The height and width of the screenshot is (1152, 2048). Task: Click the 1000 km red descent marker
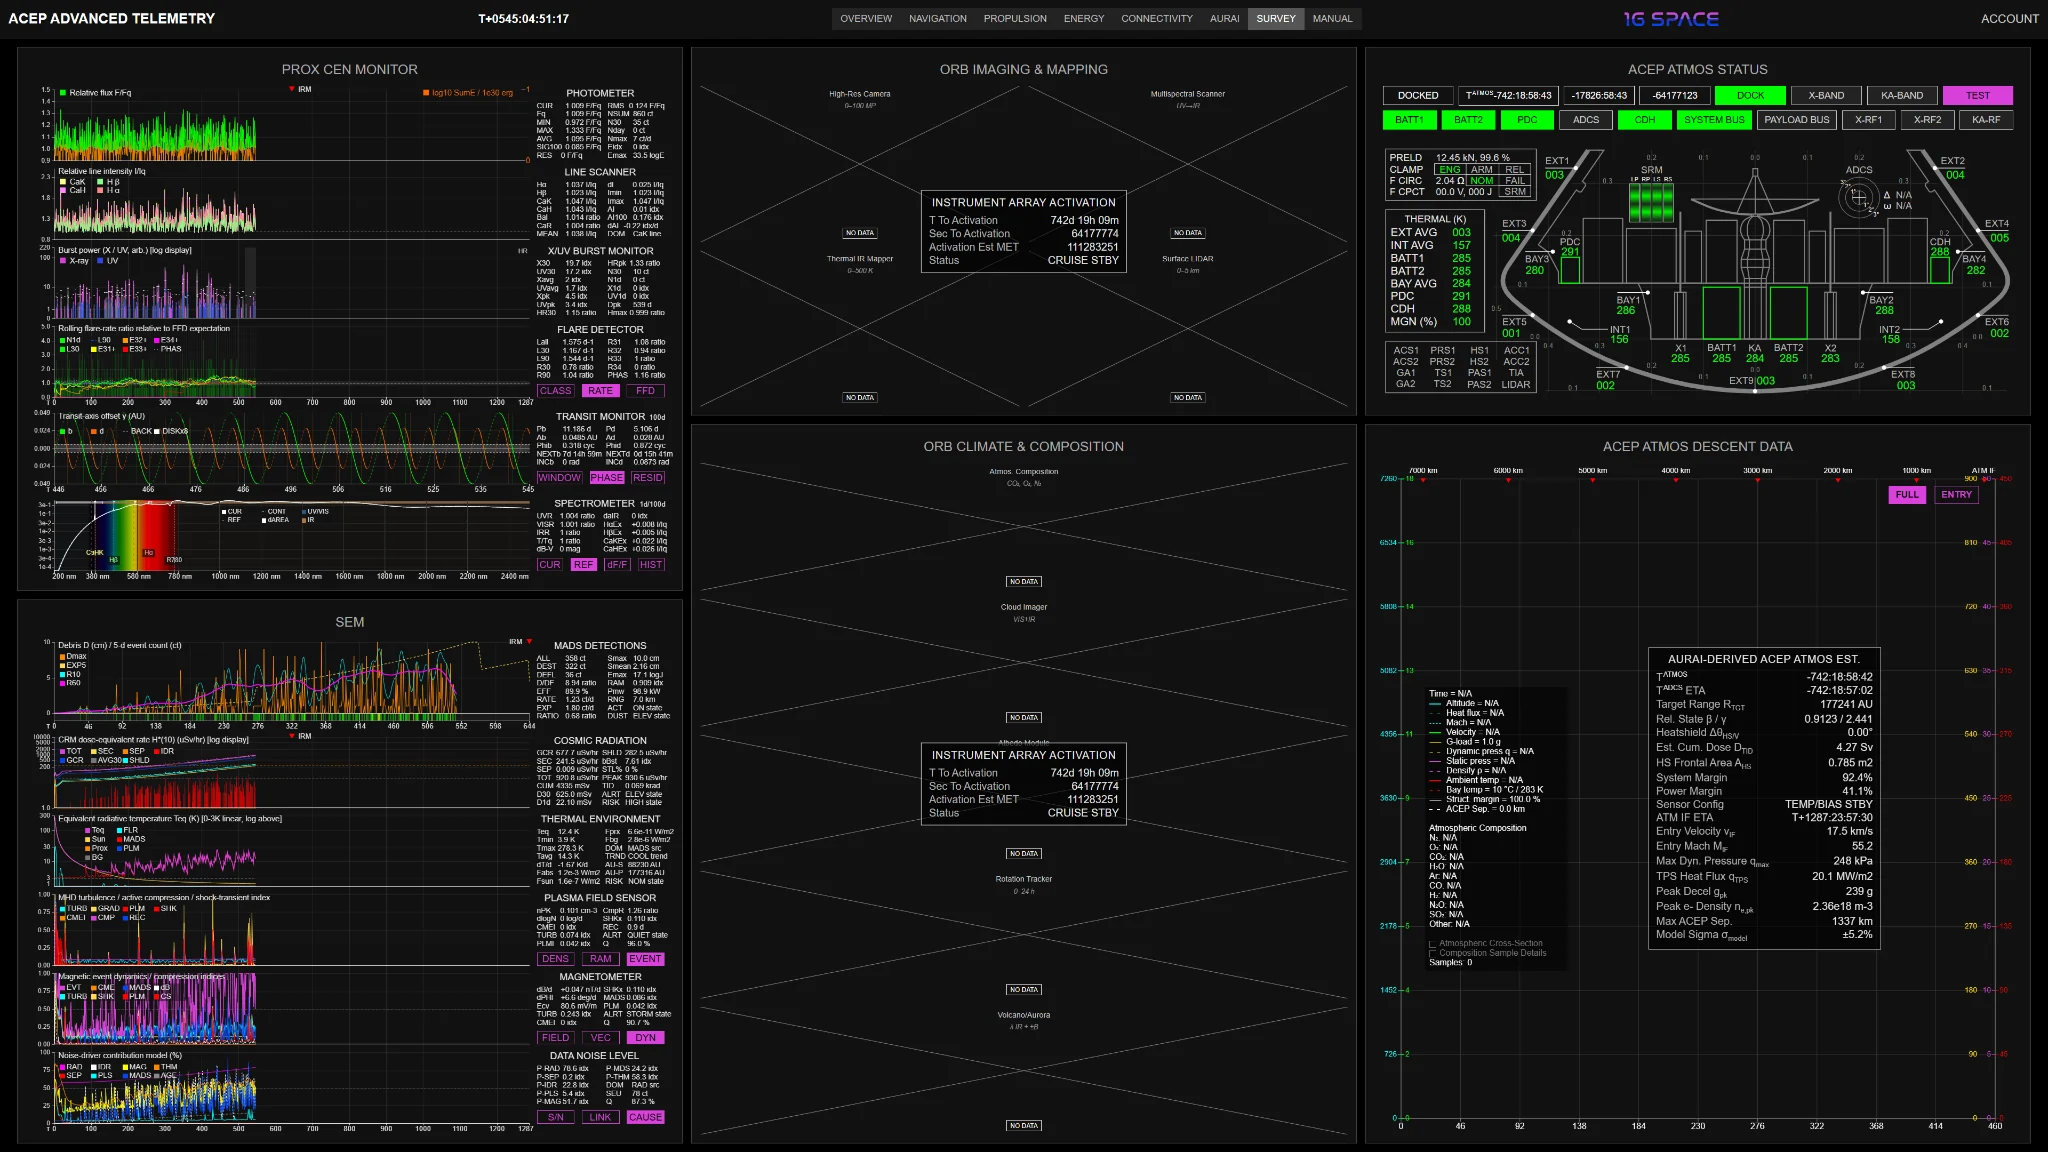[1916, 480]
